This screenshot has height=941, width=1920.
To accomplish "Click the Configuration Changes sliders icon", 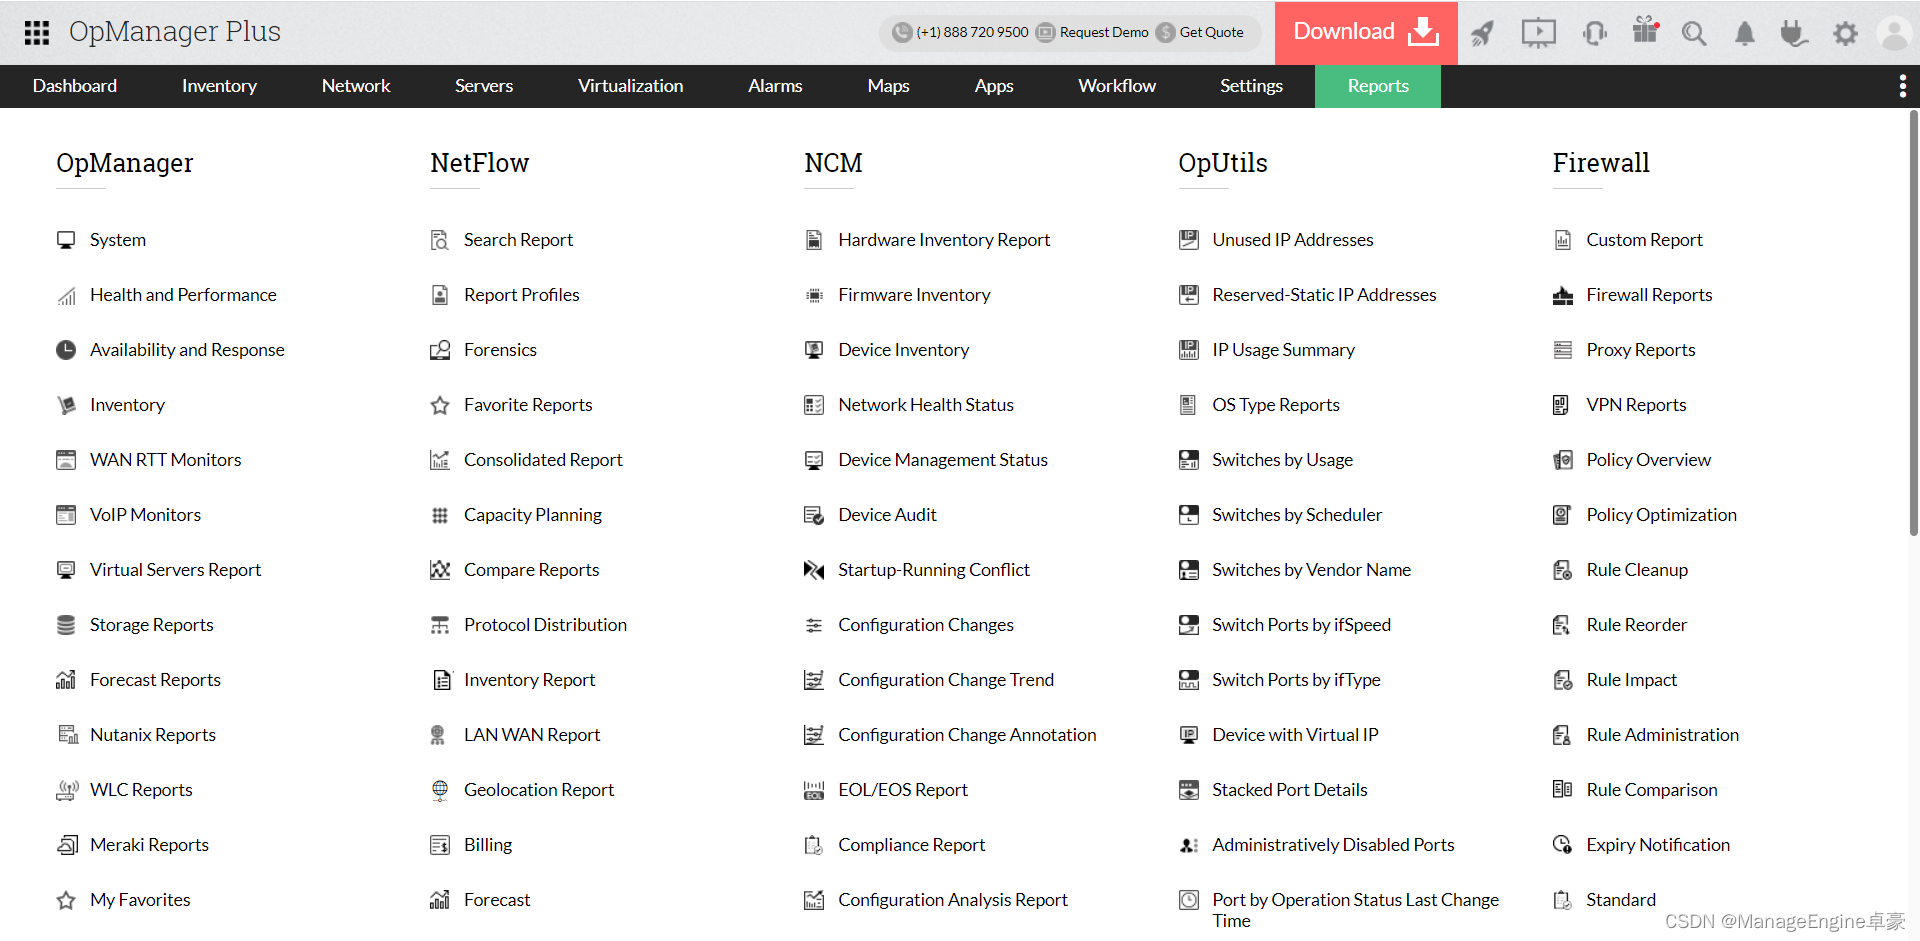I will click(x=814, y=625).
